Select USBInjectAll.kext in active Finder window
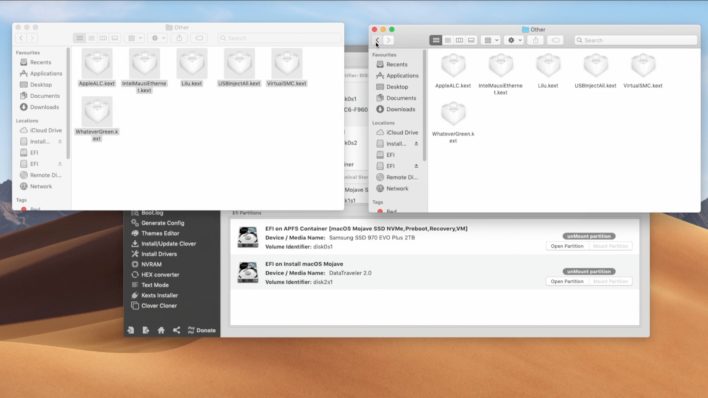This screenshot has height=398, width=708. [596, 71]
